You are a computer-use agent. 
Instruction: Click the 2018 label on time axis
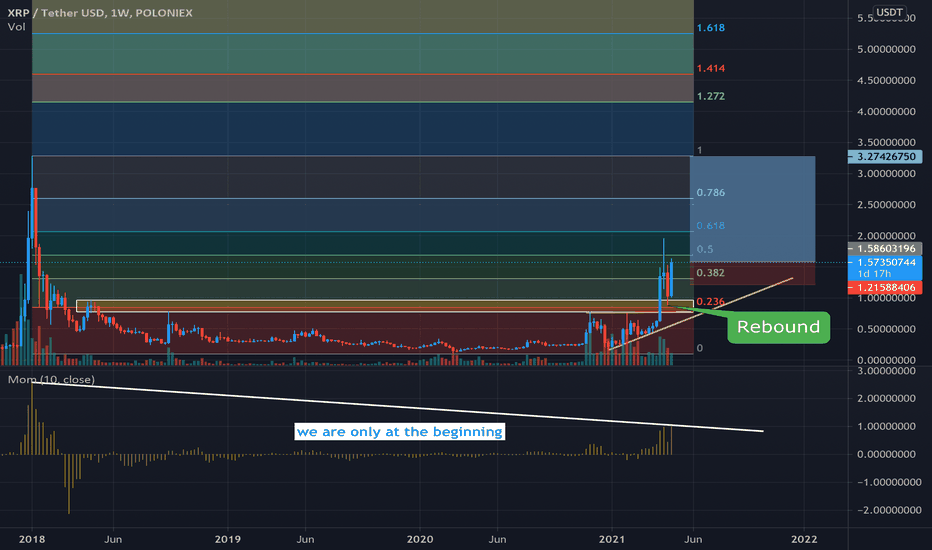[x=32, y=539]
